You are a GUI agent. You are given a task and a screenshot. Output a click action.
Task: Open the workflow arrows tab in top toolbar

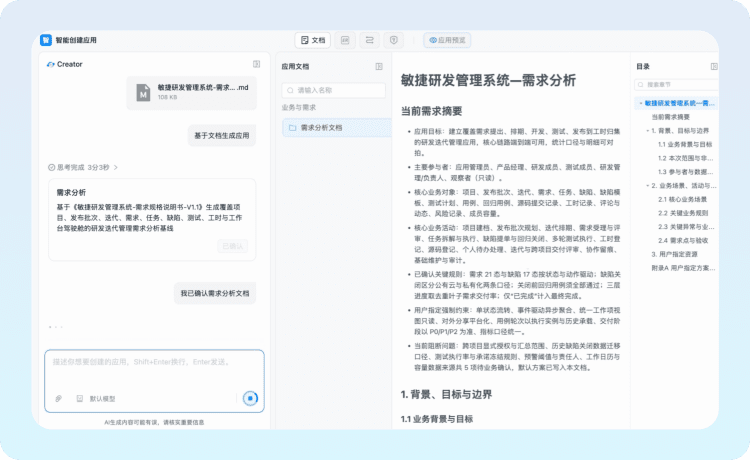(x=369, y=40)
